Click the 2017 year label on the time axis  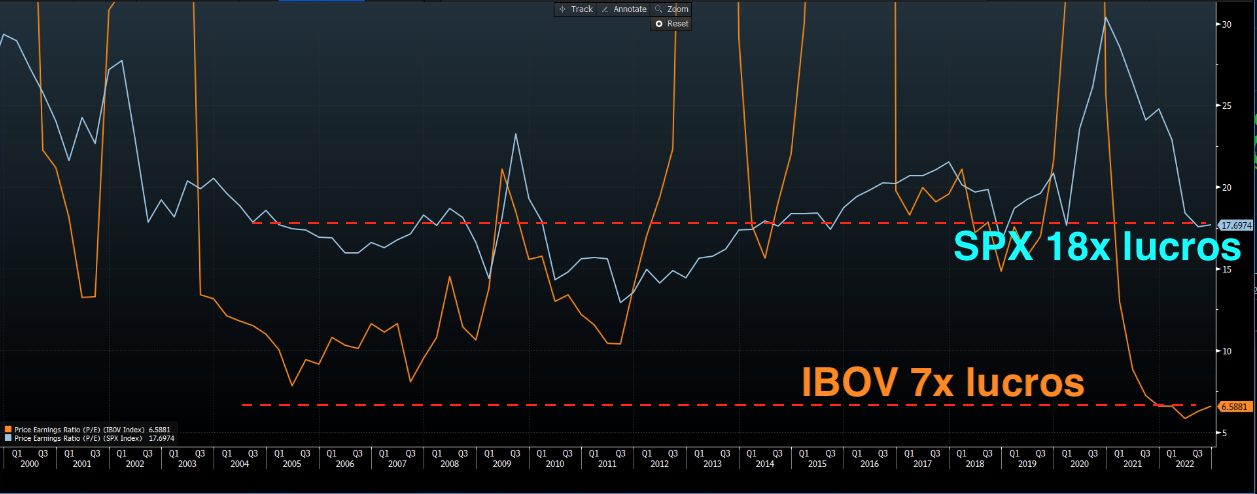922,464
